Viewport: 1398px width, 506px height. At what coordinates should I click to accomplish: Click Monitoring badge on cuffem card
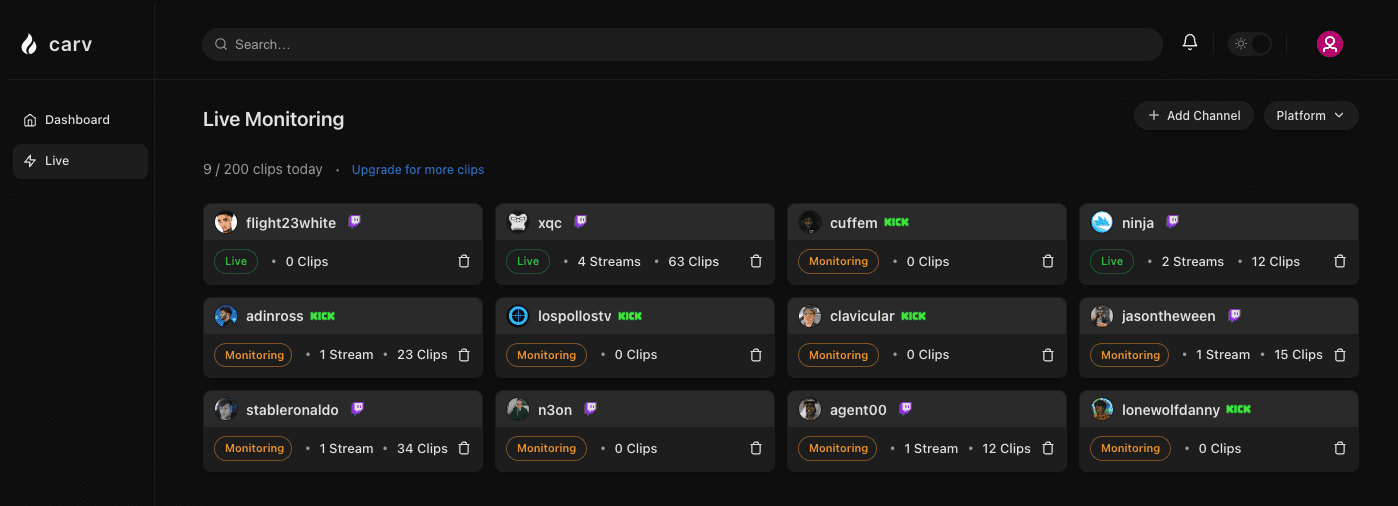tap(838, 261)
